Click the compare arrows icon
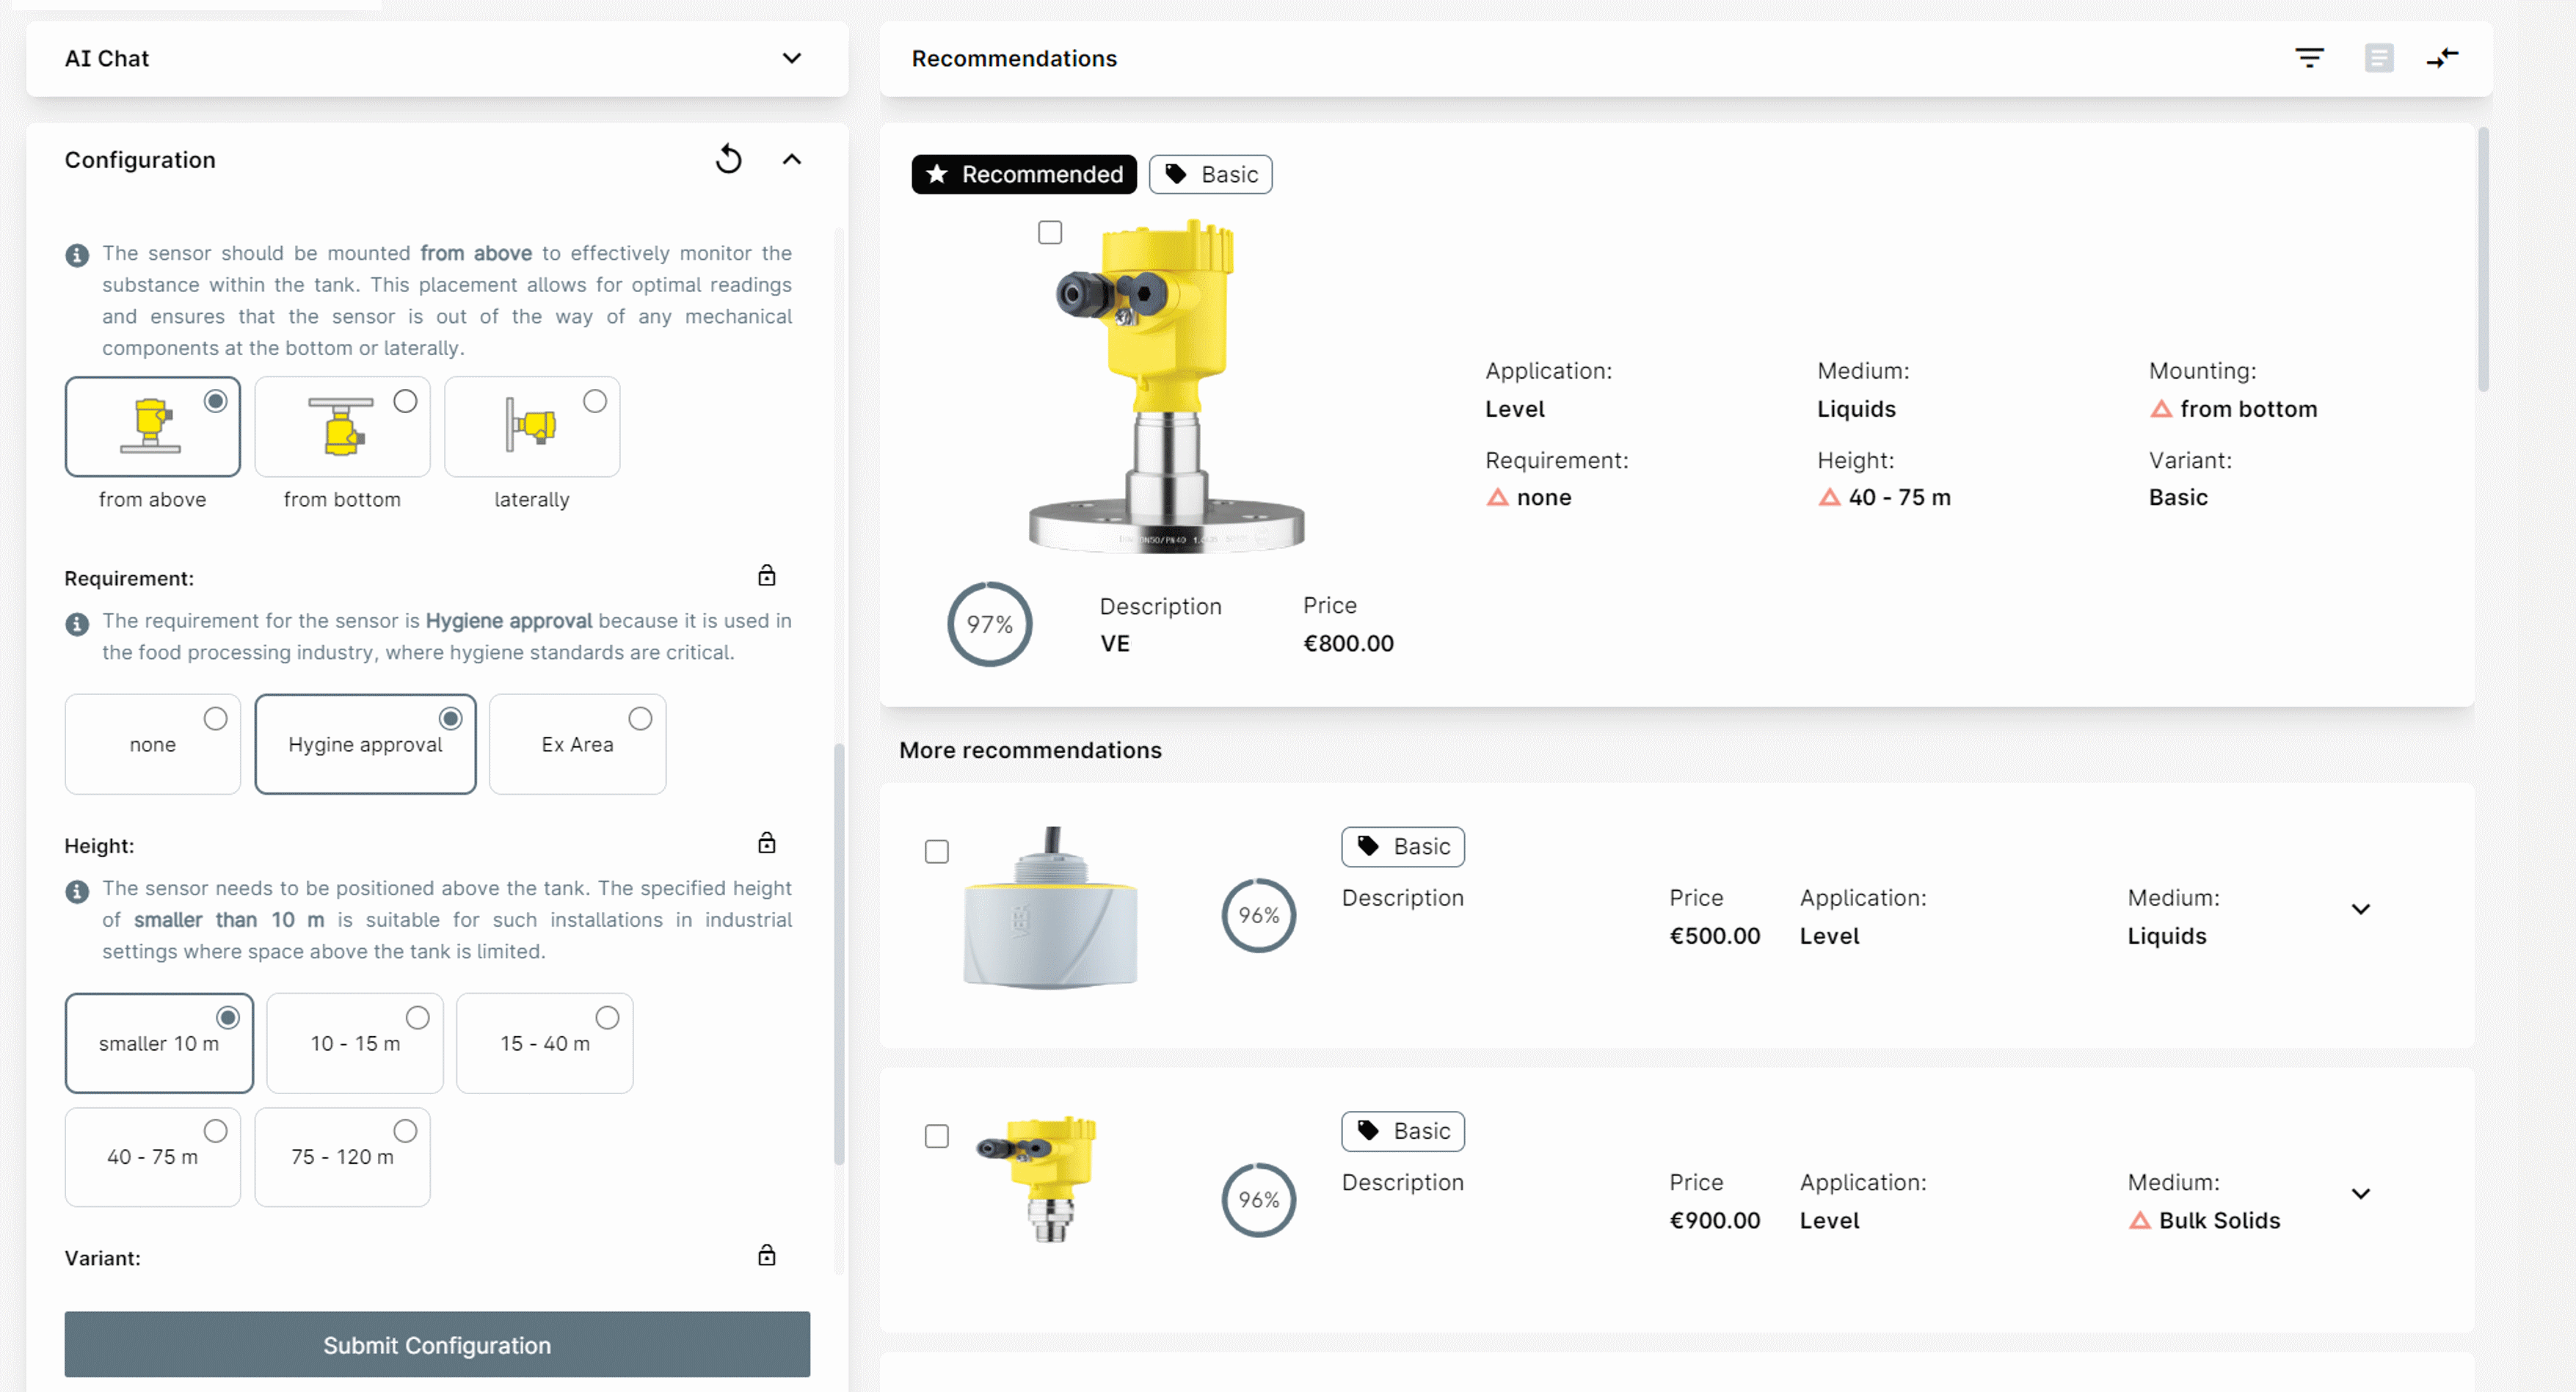Viewport: 2576px width, 1392px height. (2442, 58)
